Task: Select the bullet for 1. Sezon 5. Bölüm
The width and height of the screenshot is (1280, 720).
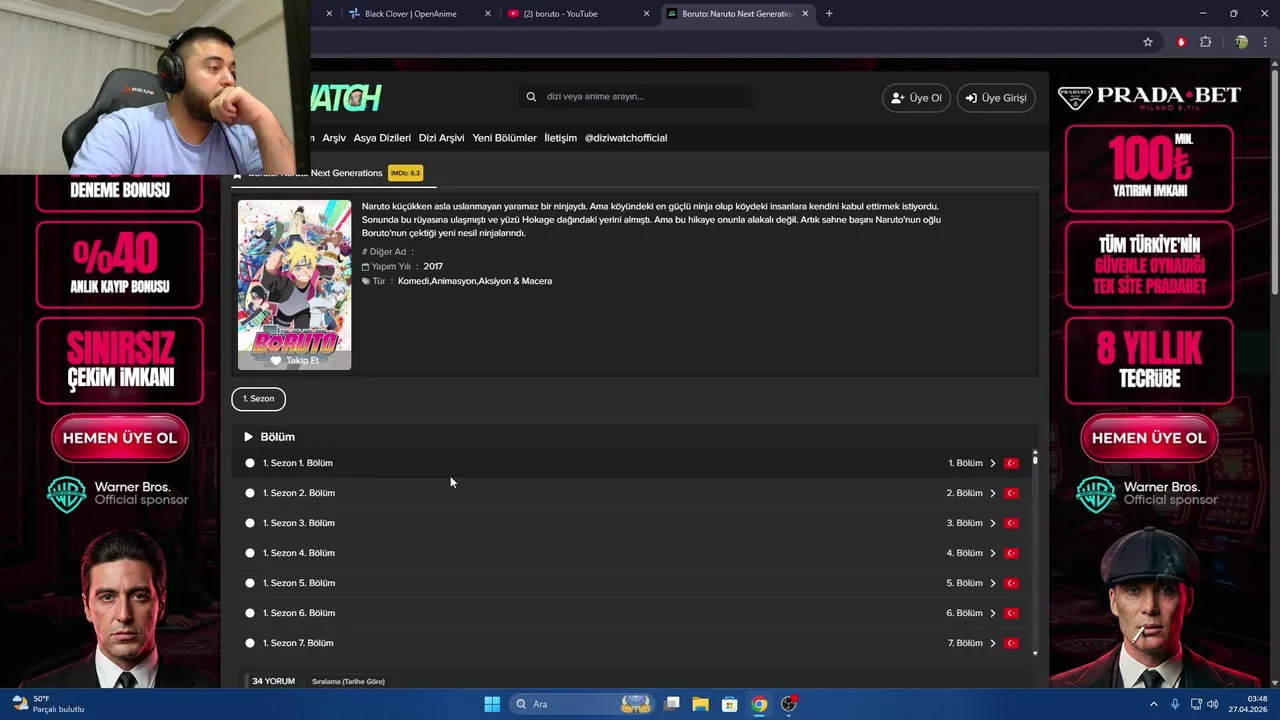Action: coord(250,583)
